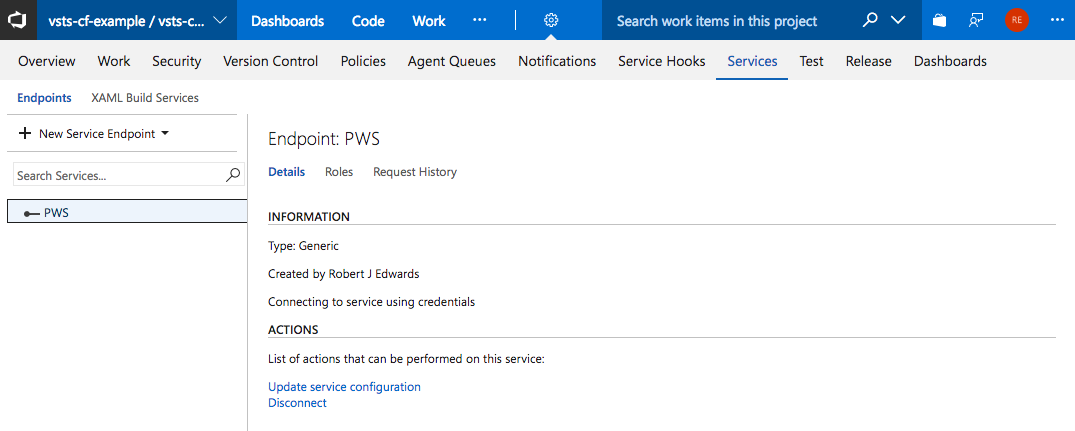The image size is (1075, 431).
Task: Focus the Search Services input field
Action: pyautogui.click(x=118, y=175)
